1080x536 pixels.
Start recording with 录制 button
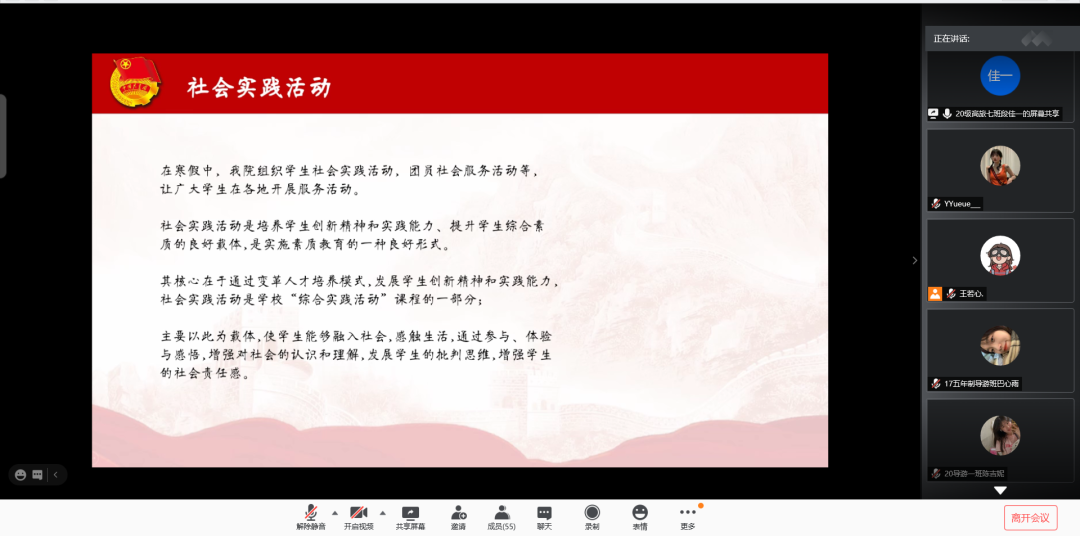[592, 516]
